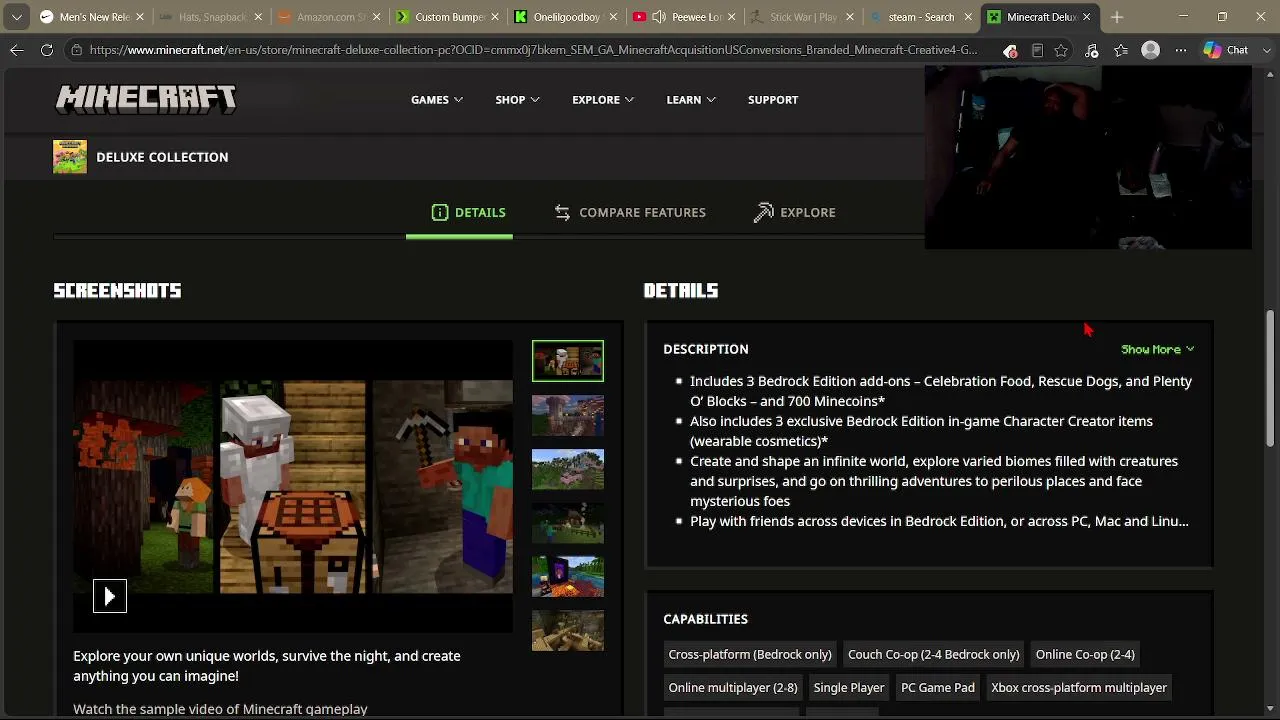Click the Explore pickaxe icon
Viewport: 1280px width, 720px height.
(764, 212)
